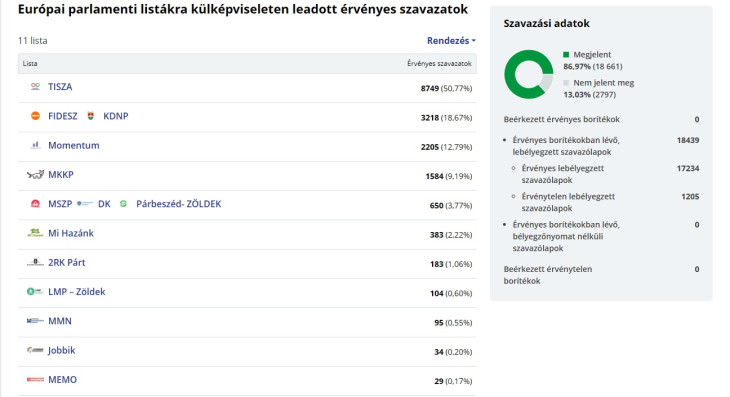This screenshot has width=730, height=397.
Task: Click the DK party link
Action: point(104,204)
